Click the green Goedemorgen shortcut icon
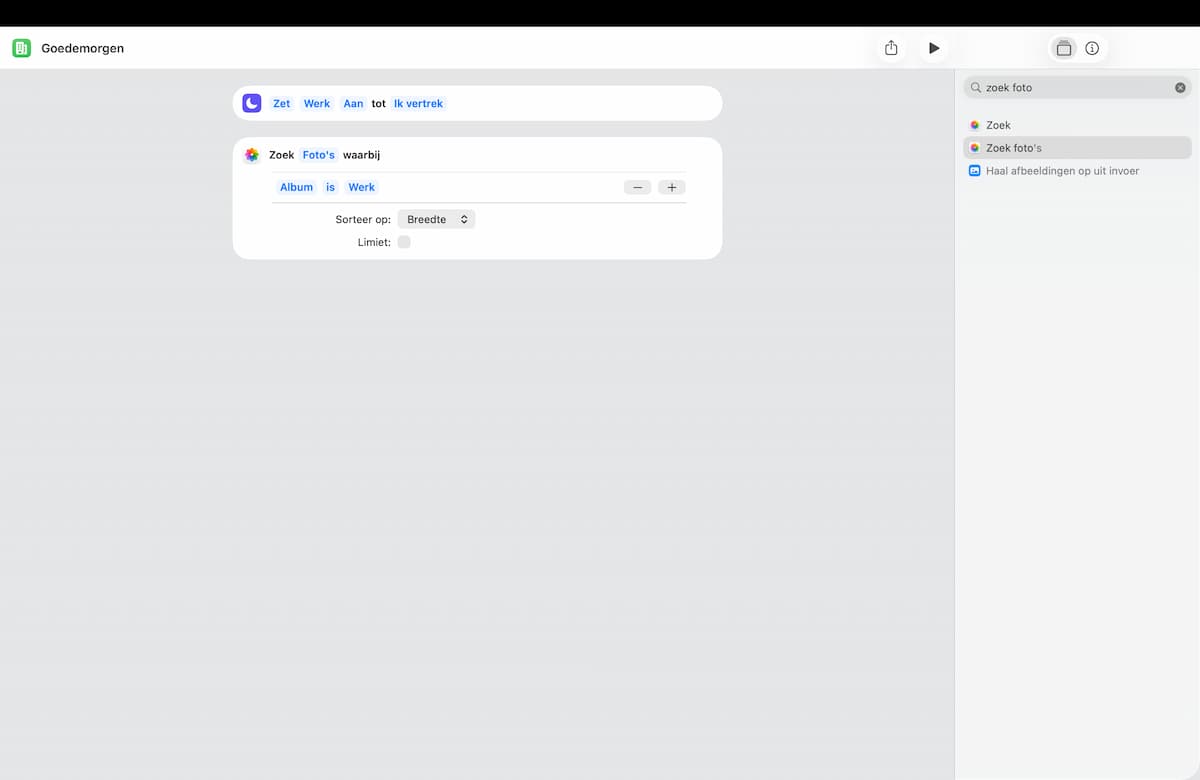The image size is (1200, 780). tap(21, 48)
